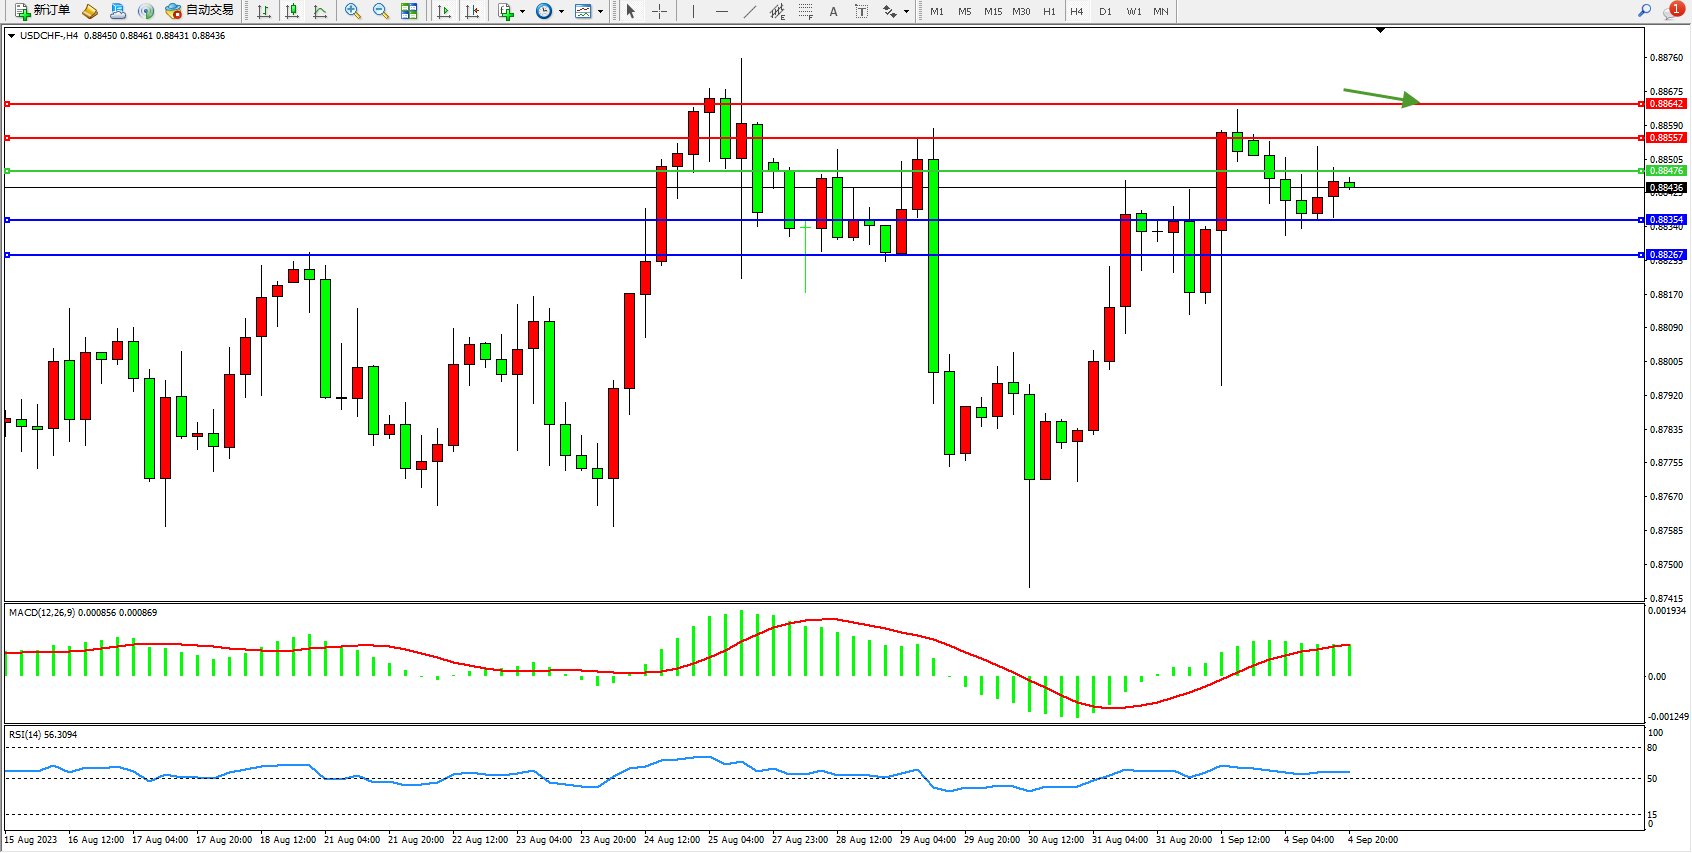Click the green arrow drawn on chart
This screenshot has height=853, width=1692.
point(1381,96)
